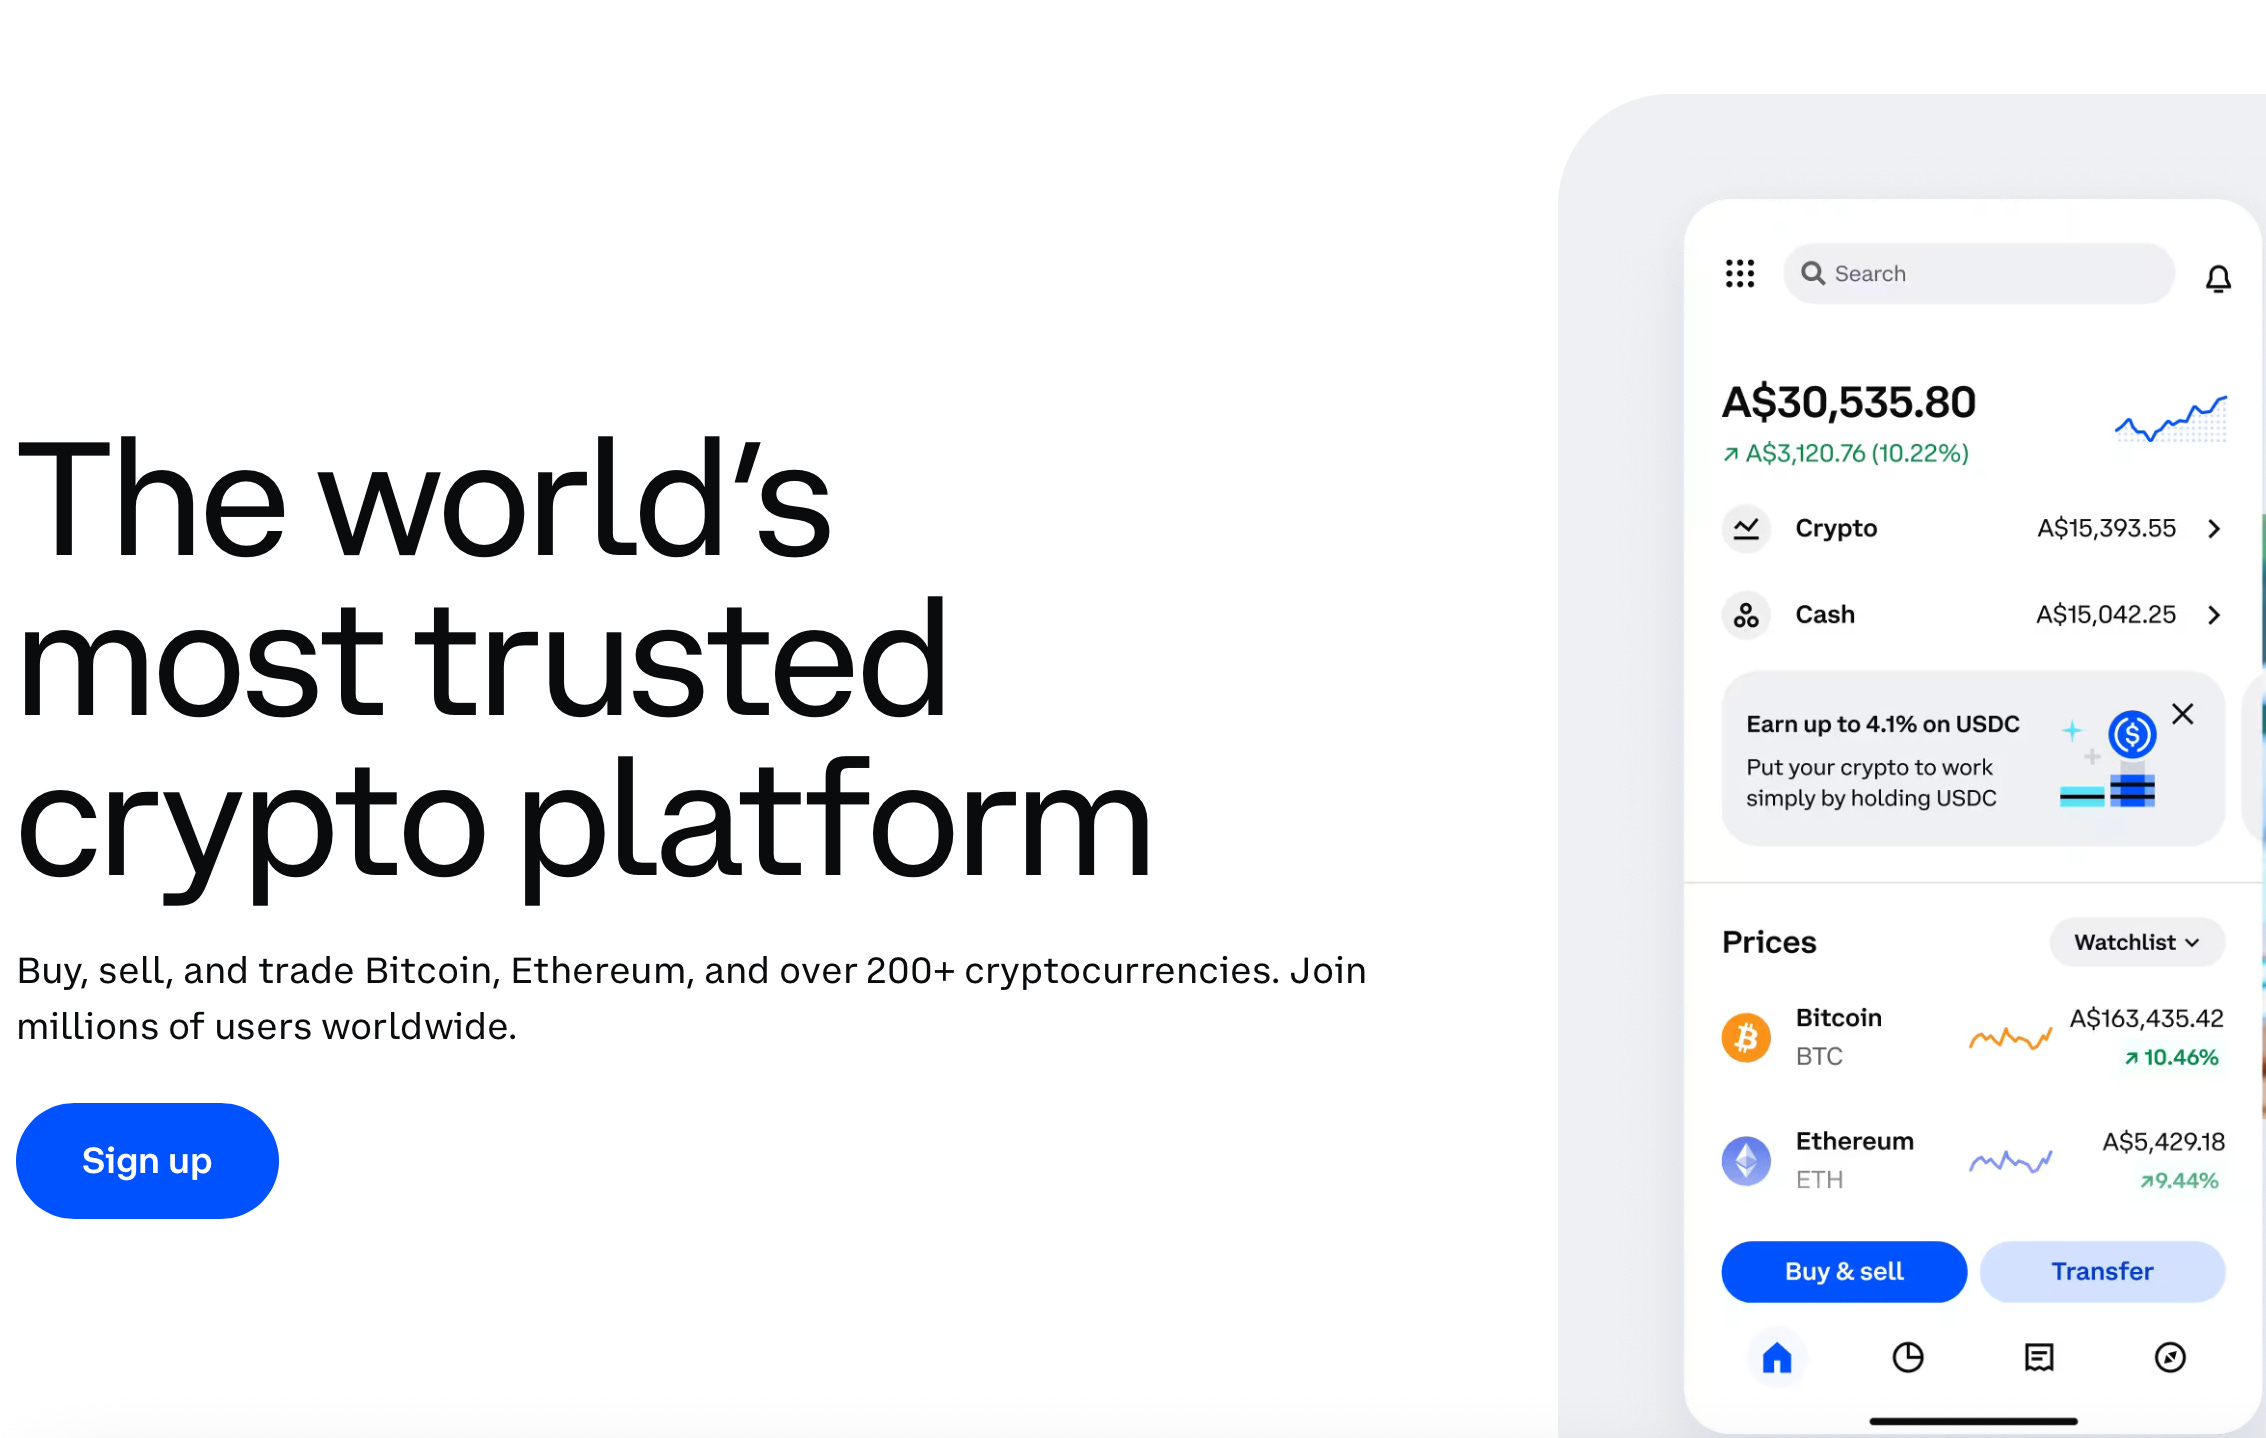Image resolution: width=2266 pixels, height=1438 pixels.
Task: Click the Ethereum coin icon
Action: point(1746,1160)
